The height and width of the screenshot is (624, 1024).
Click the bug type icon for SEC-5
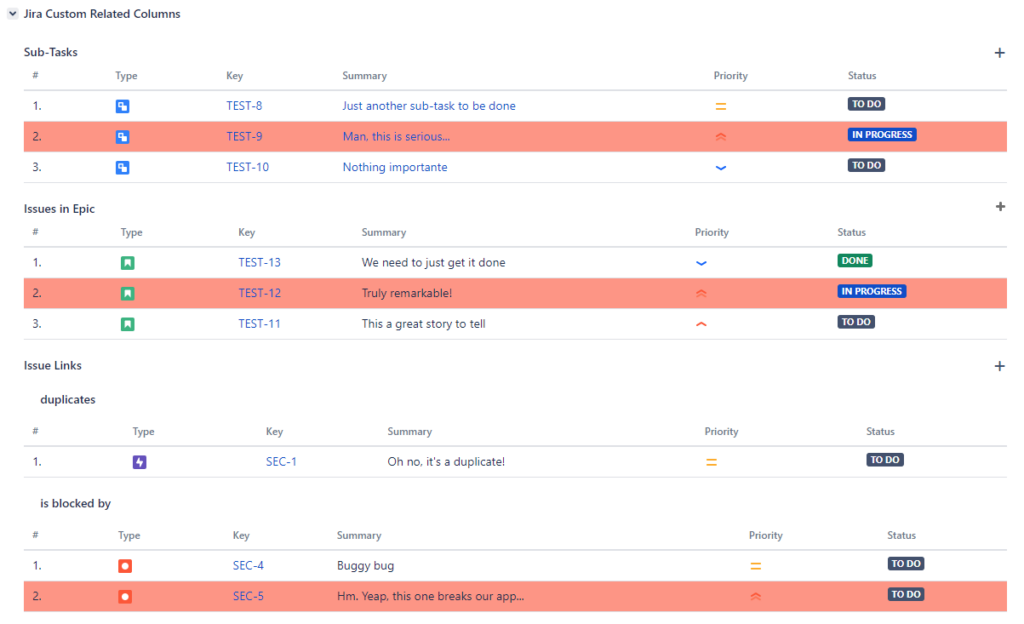(x=125, y=597)
